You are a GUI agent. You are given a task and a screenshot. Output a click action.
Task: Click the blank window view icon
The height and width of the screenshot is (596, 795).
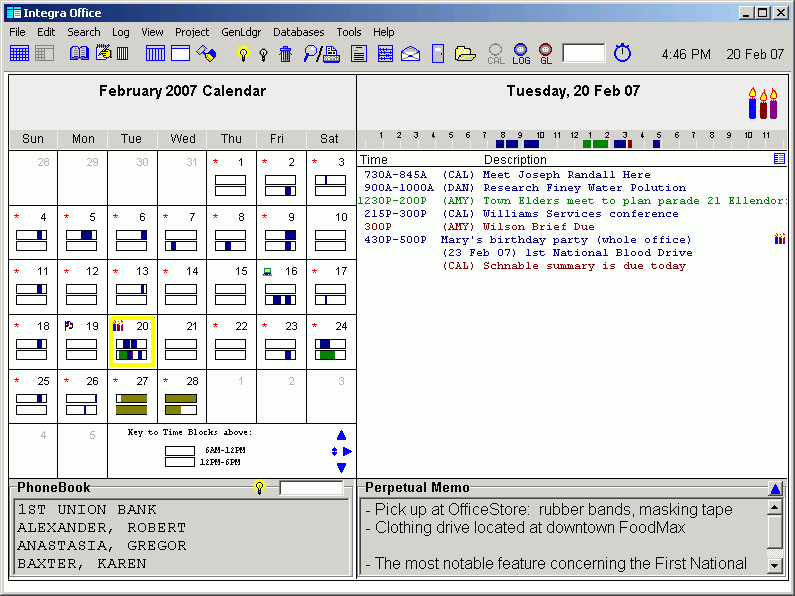[x=180, y=53]
